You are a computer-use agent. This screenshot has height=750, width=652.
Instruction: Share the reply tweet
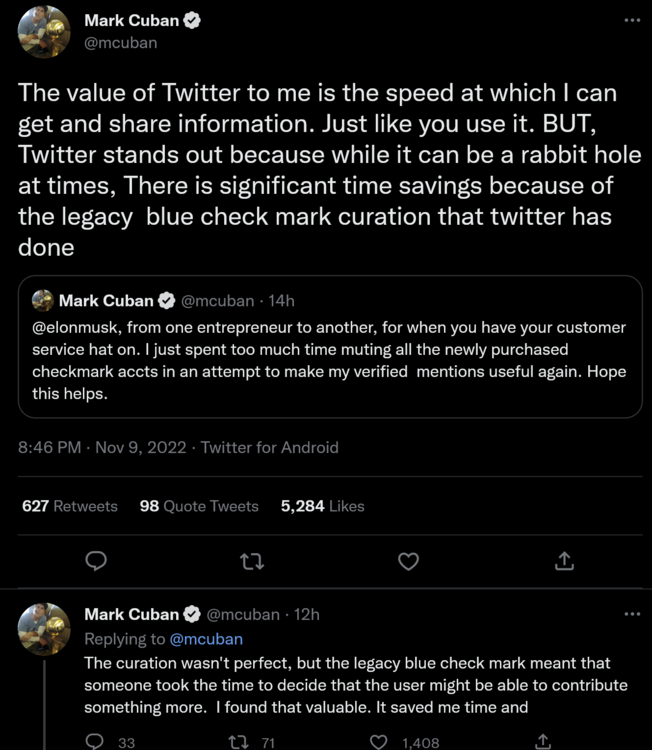point(543,741)
